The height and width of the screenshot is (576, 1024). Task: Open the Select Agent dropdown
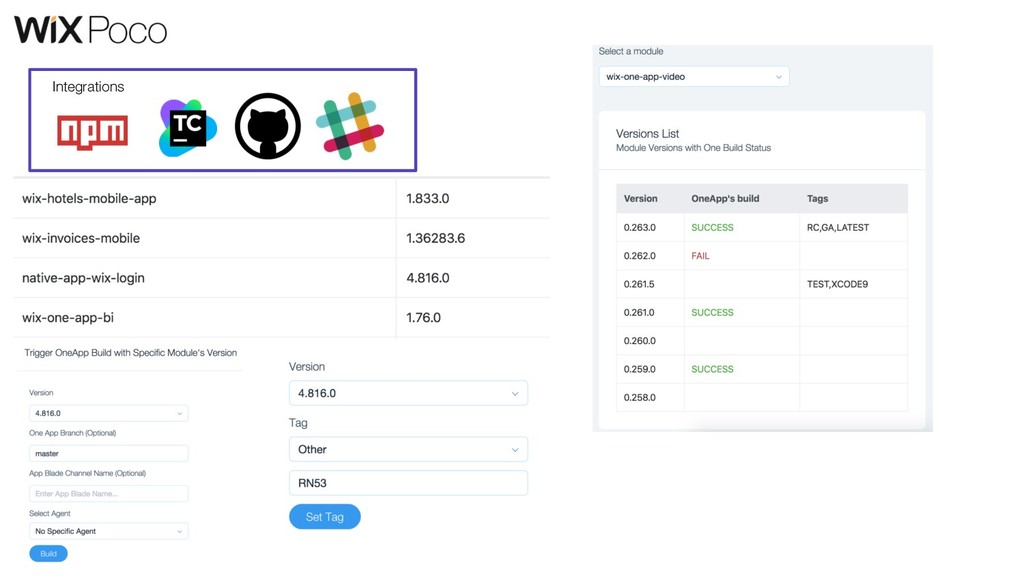[x=108, y=531]
